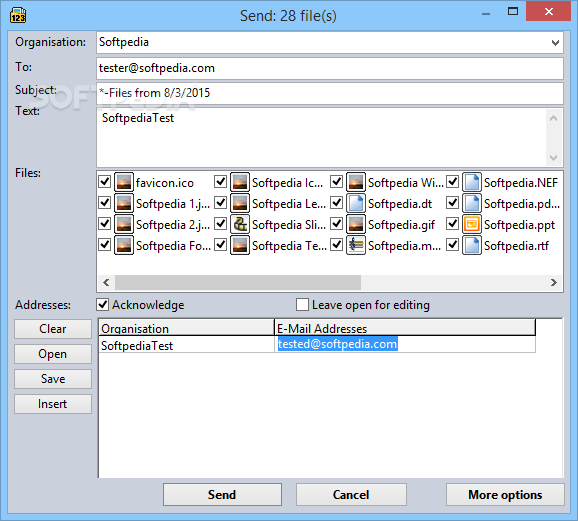Uncheck the Softpedia.ppt checkbox
578x521 pixels.
coord(452,223)
